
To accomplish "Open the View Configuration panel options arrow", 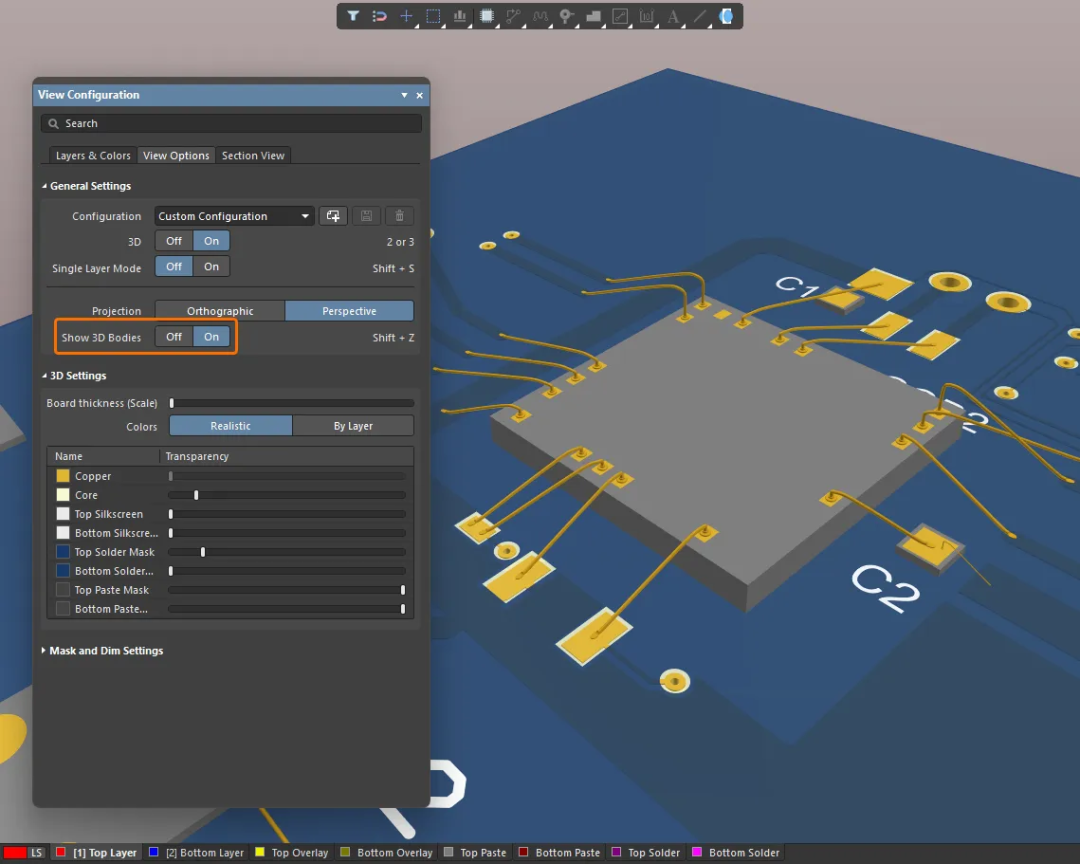I will point(404,95).
